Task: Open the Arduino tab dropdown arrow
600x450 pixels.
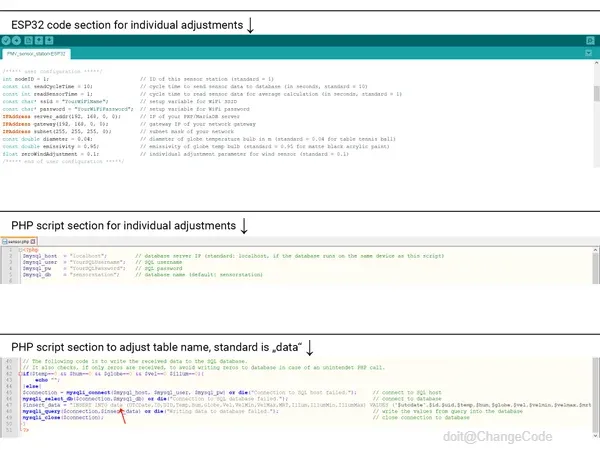Action: 589,53
